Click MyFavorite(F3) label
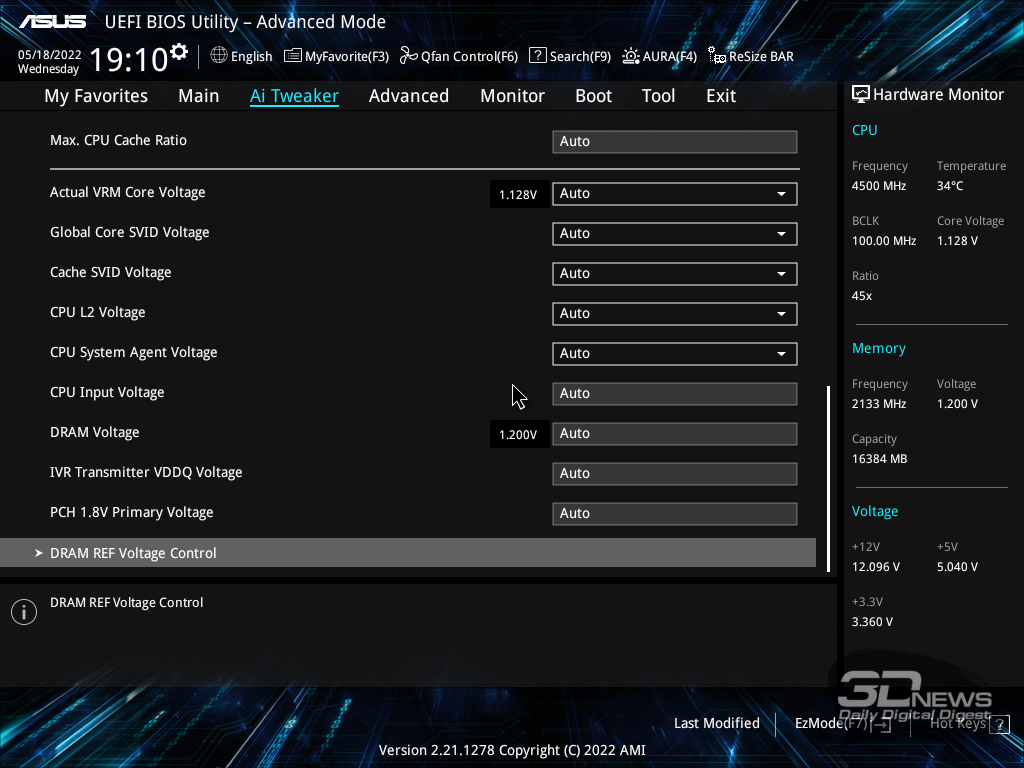This screenshot has height=768, width=1024. (x=347, y=56)
